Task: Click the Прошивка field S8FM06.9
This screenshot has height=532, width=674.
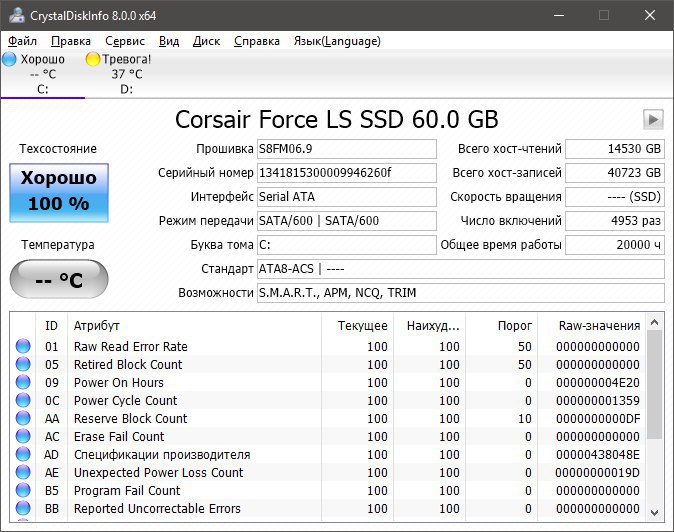Action: click(347, 149)
